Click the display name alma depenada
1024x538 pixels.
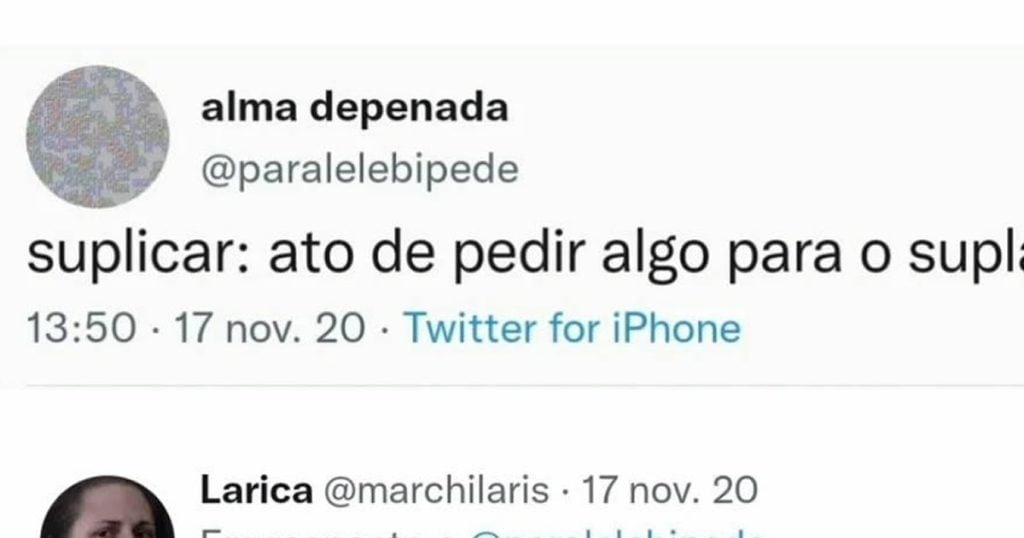pyautogui.click(x=355, y=108)
